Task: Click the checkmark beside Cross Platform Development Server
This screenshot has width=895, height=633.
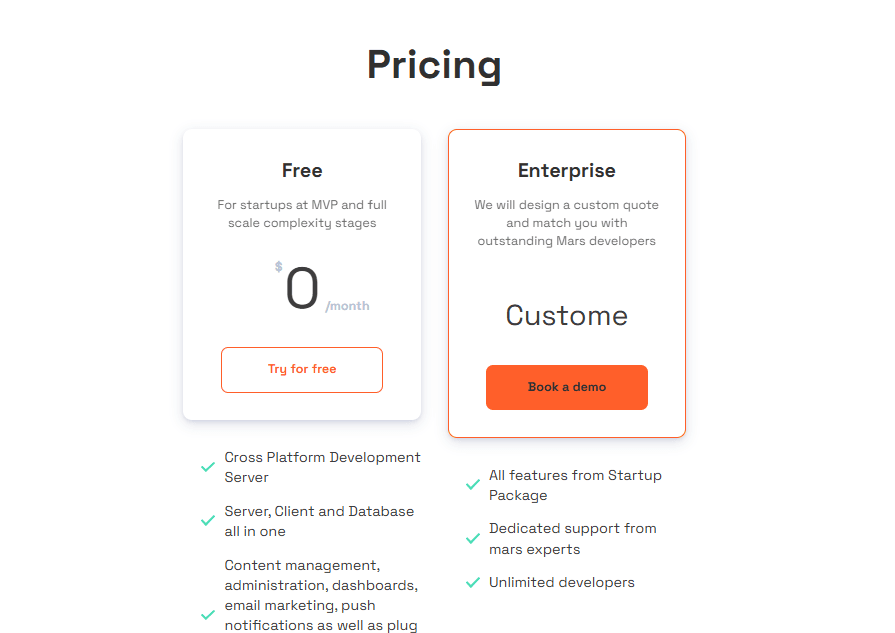Action: 208,467
